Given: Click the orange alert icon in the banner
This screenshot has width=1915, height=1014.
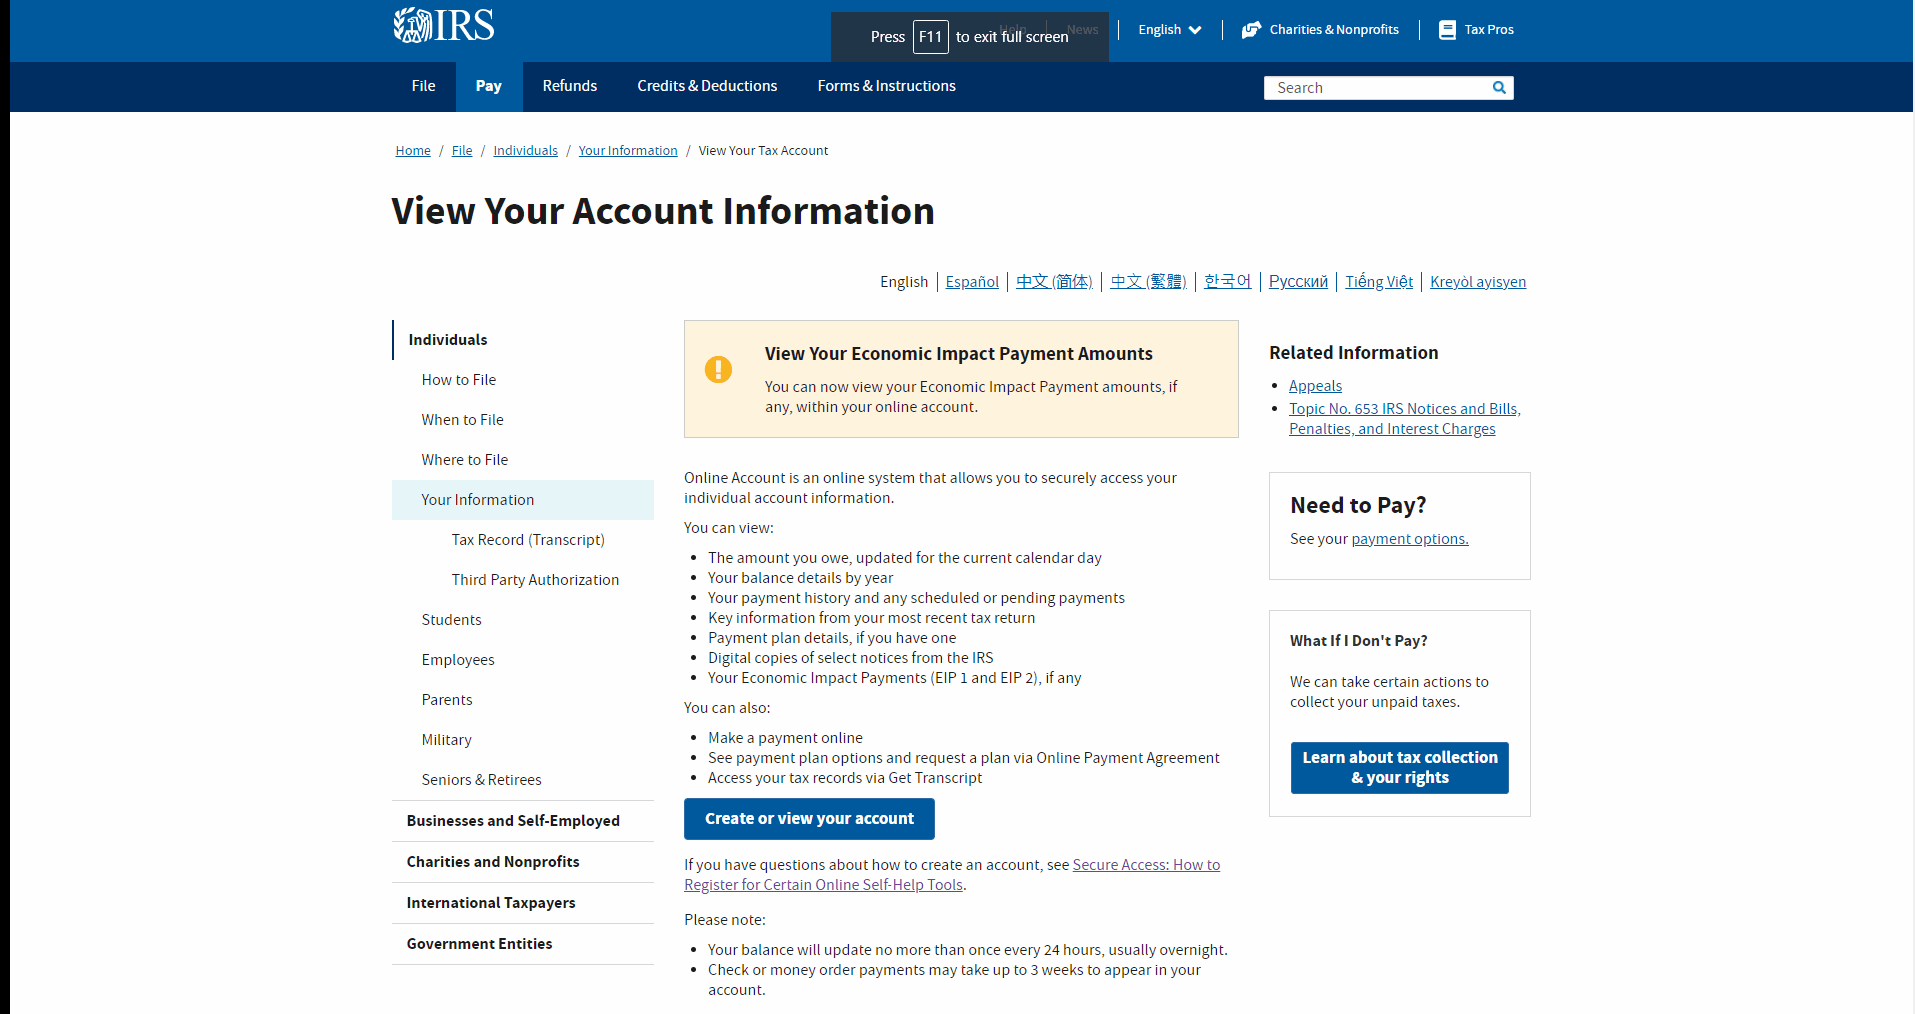Looking at the screenshot, I should pos(718,369).
